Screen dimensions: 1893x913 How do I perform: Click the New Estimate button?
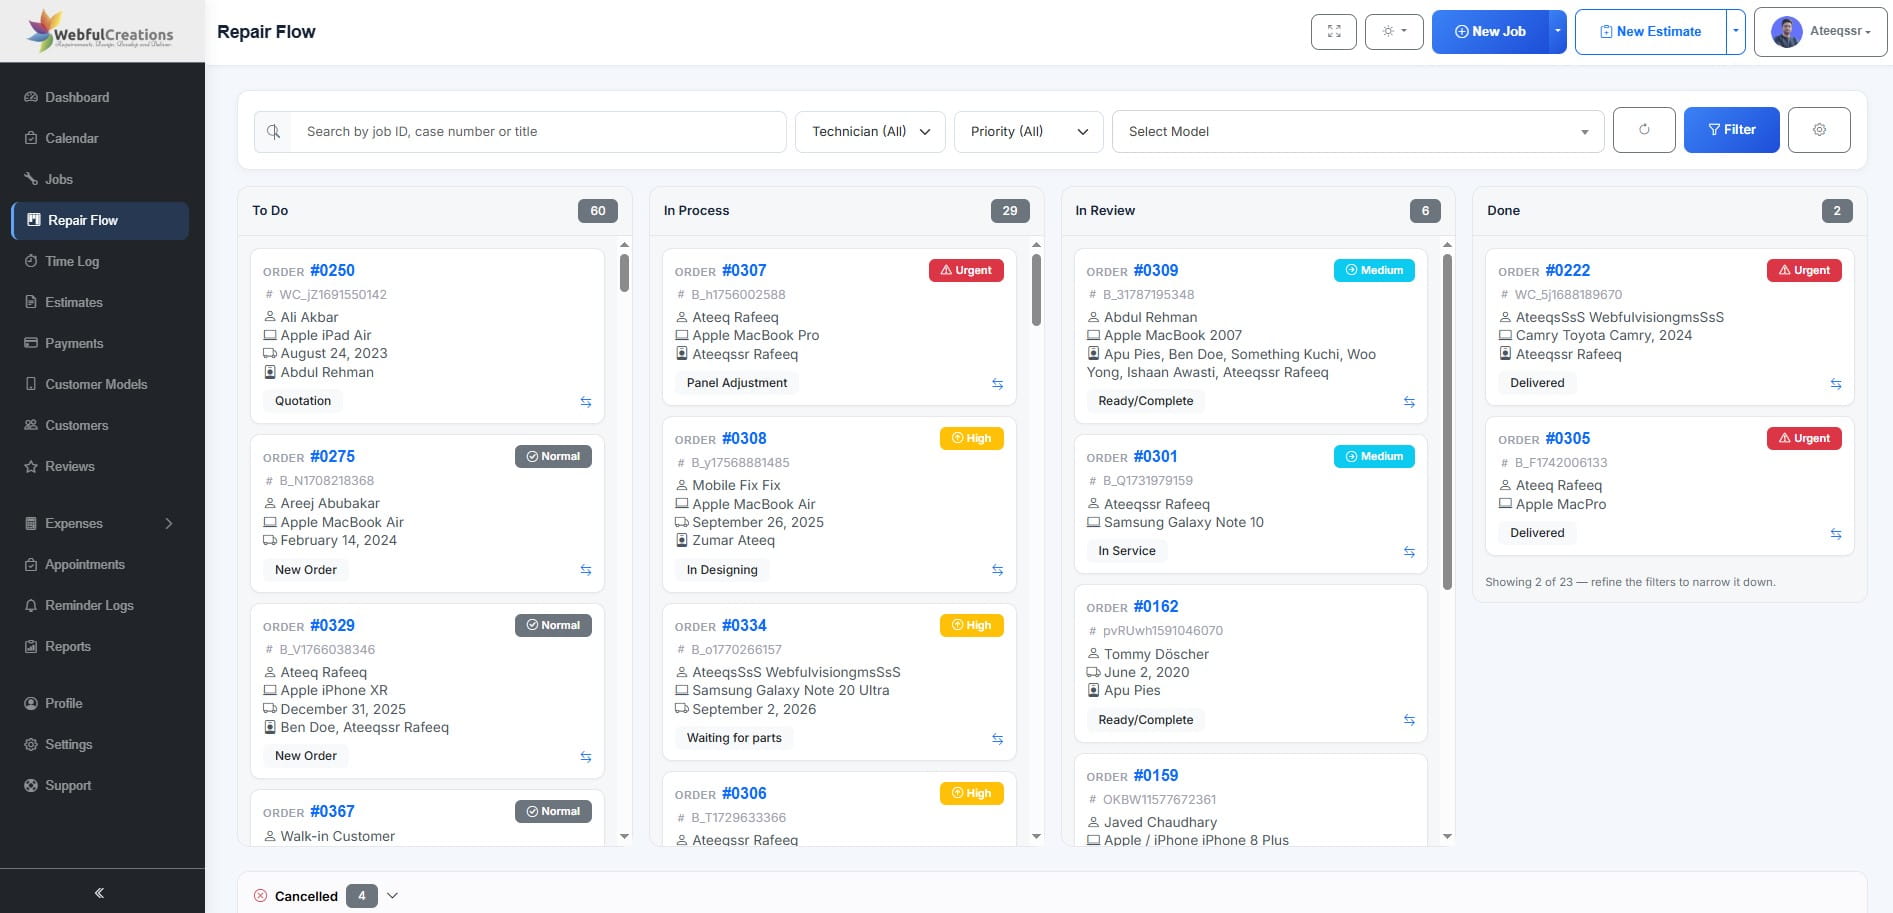pyautogui.click(x=1651, y=32)
